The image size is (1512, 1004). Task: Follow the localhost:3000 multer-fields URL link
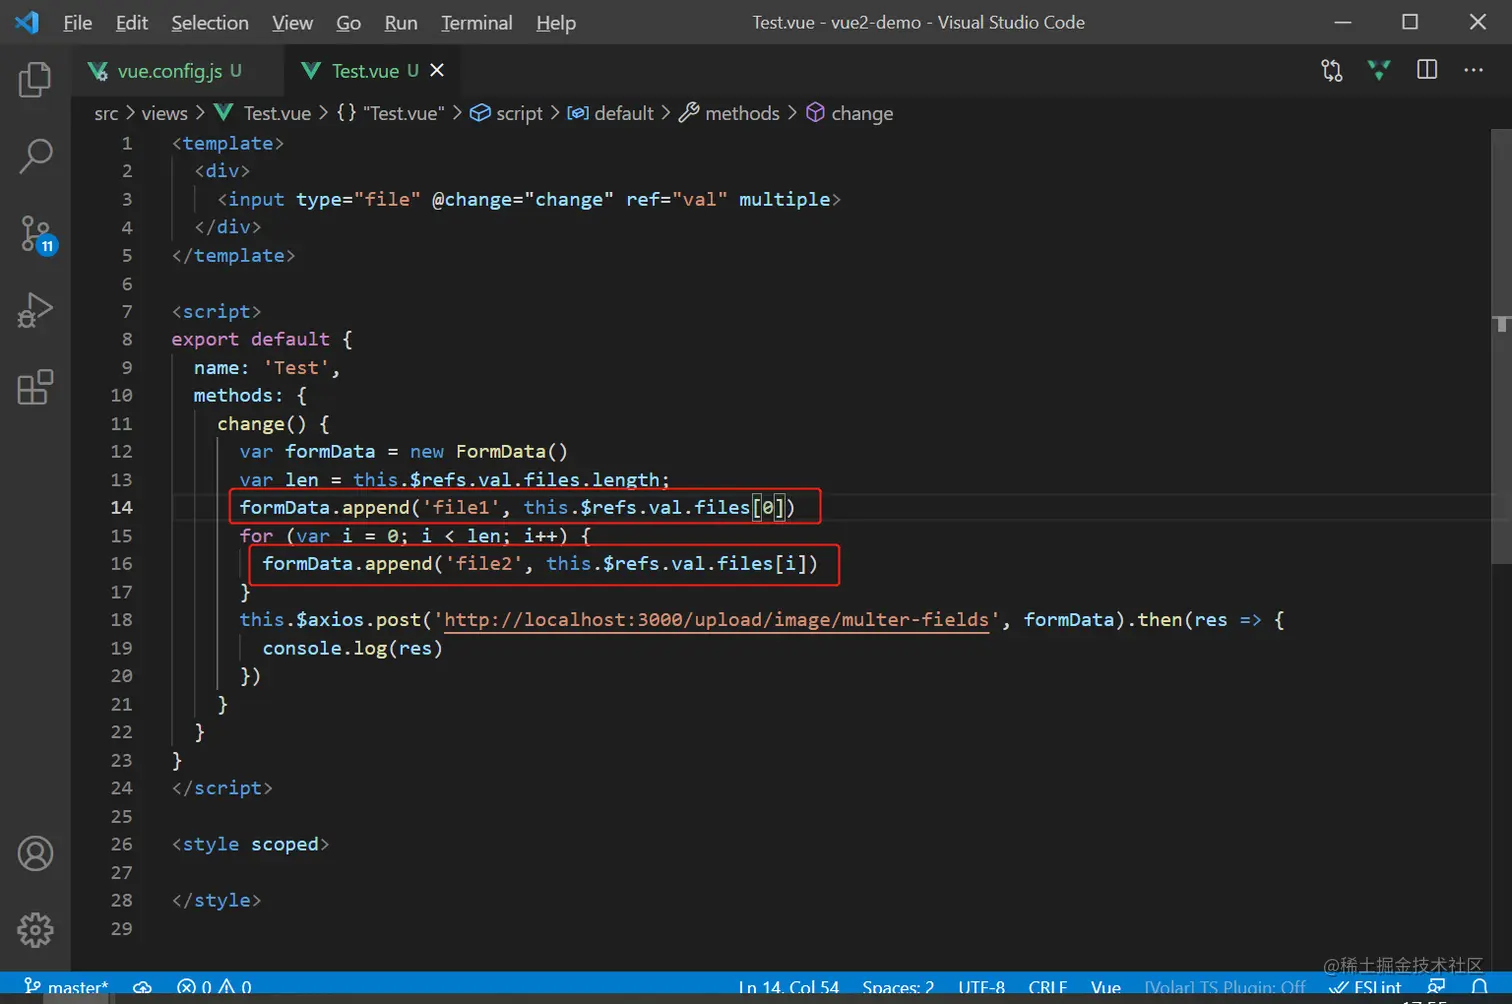pos(716,620)
